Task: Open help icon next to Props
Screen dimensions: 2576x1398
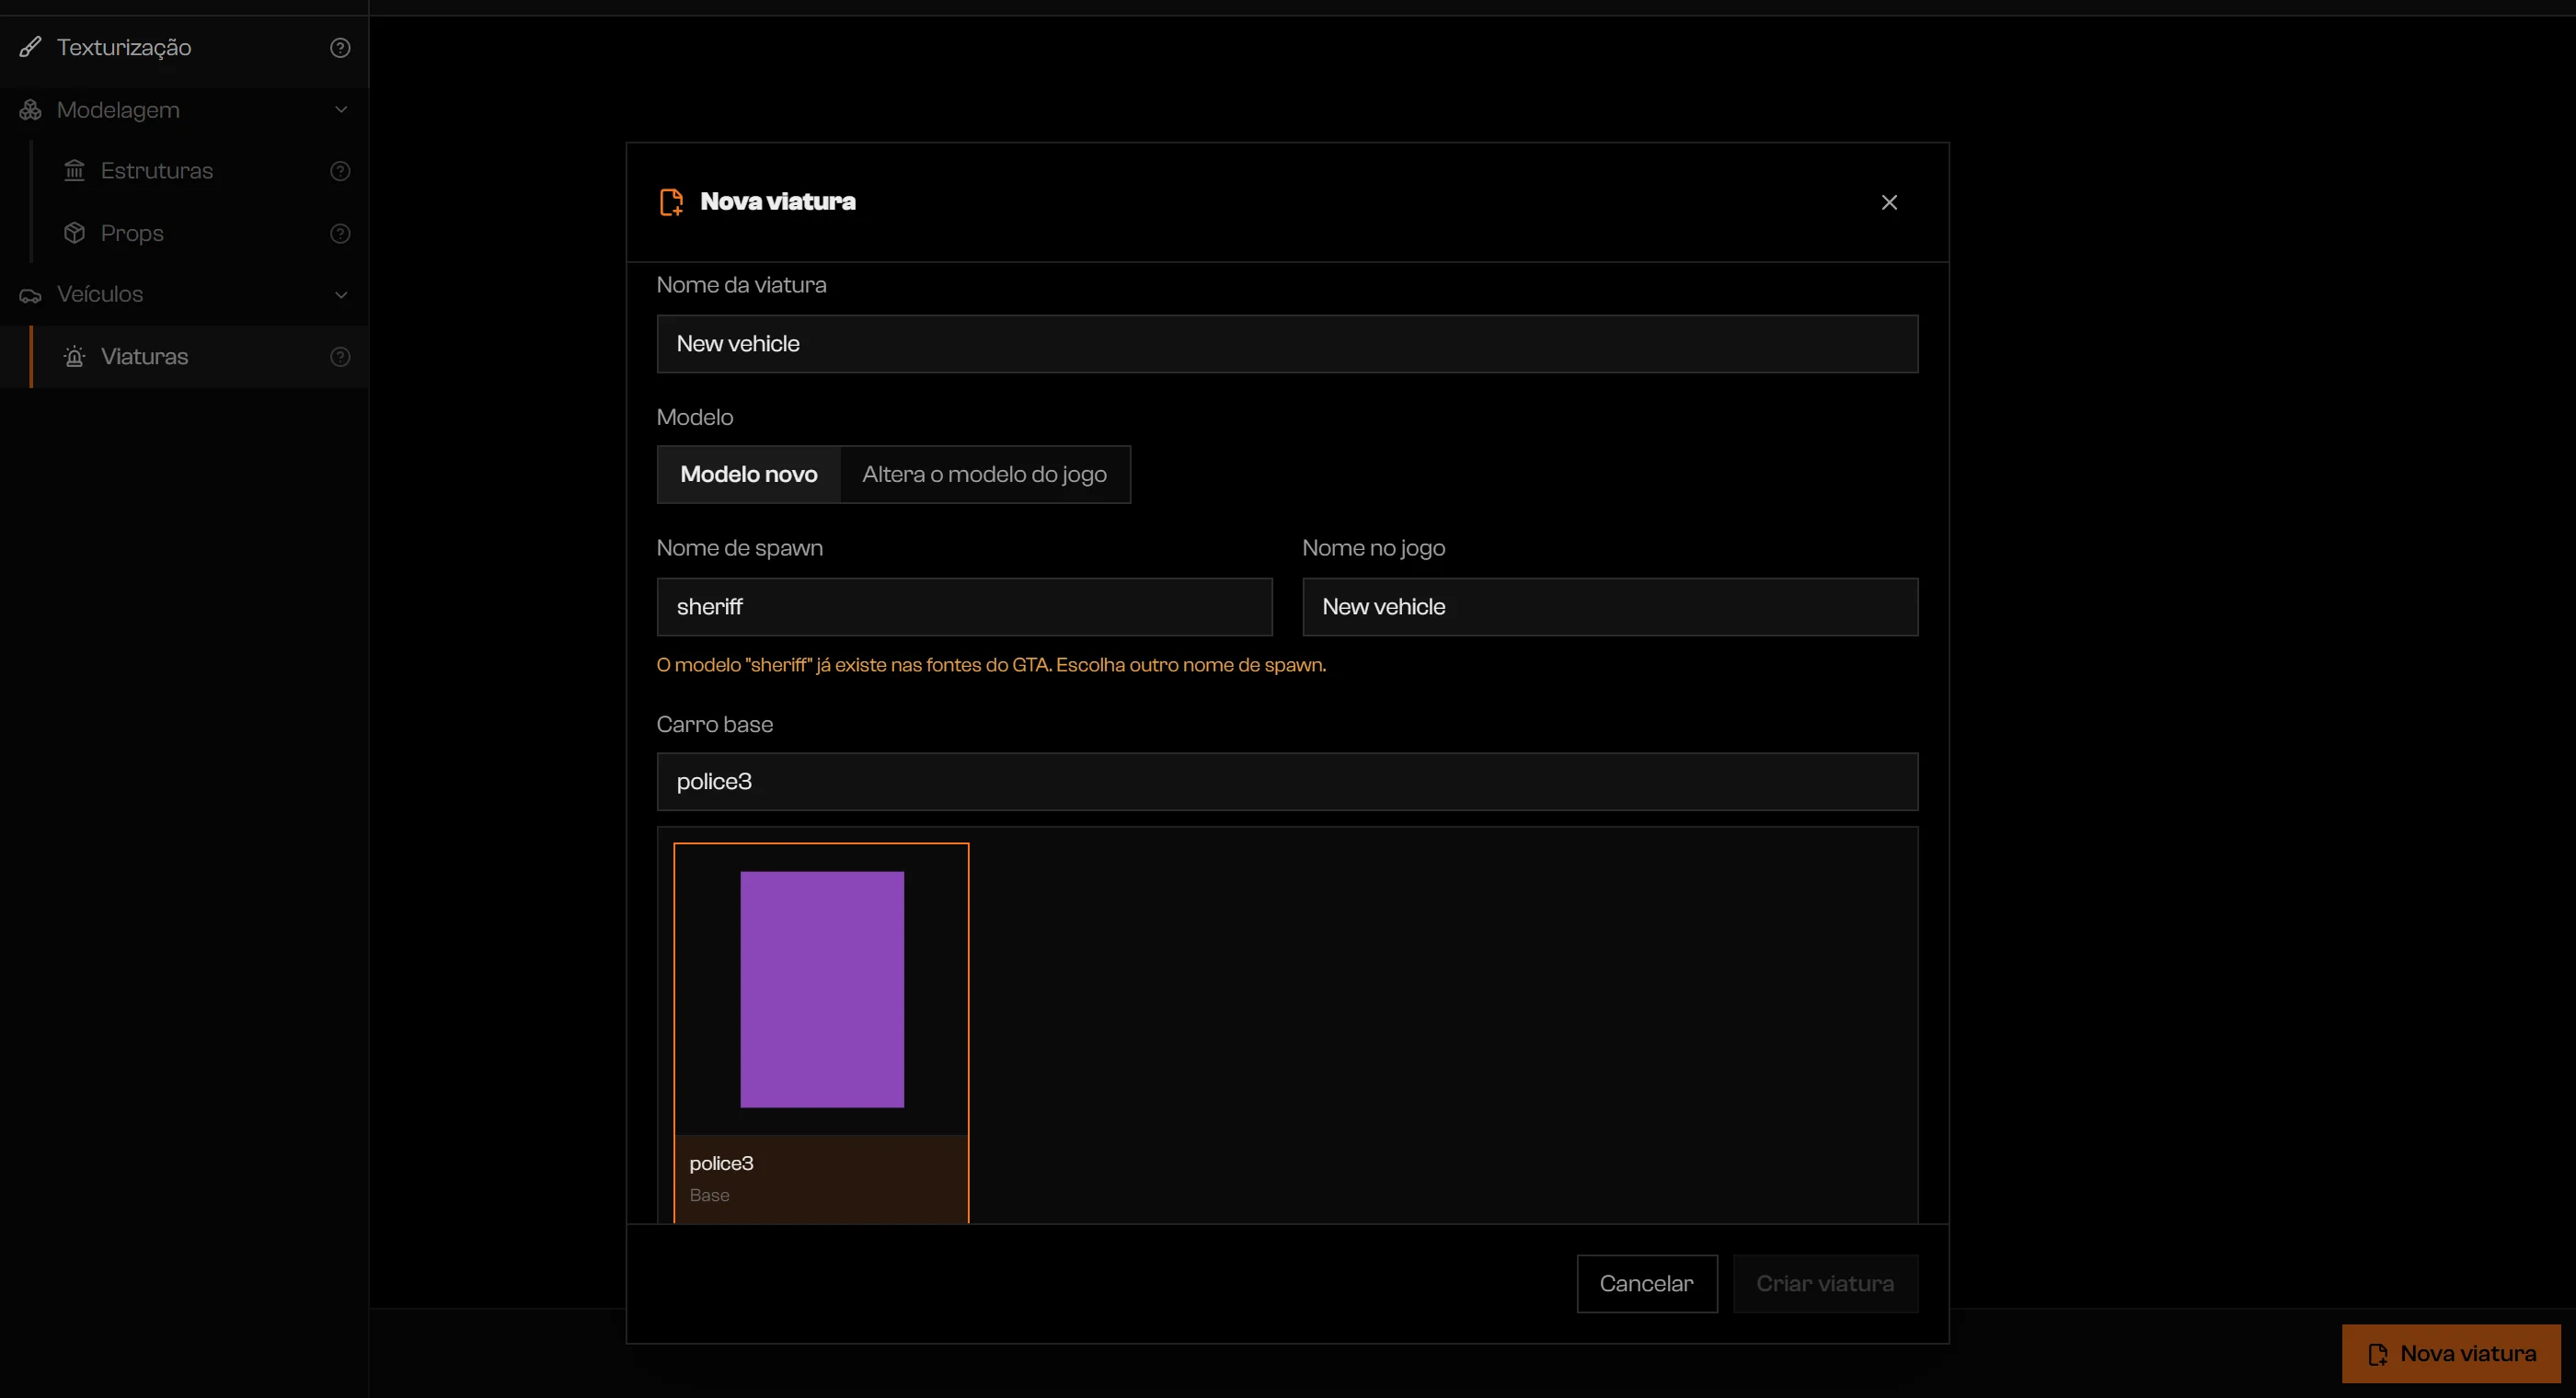Action: click(340, 233)
